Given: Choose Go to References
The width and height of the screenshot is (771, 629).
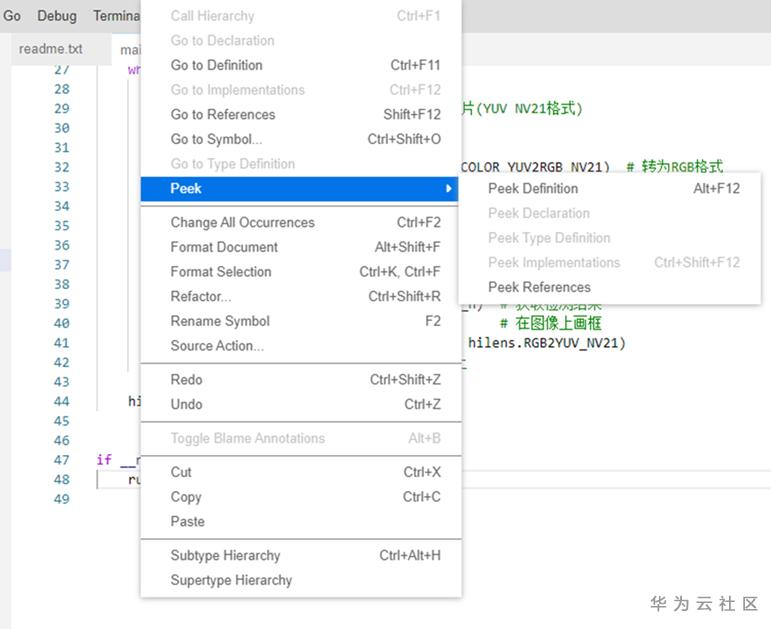Looking at the screenshot, I should click(x=301, y=114).
